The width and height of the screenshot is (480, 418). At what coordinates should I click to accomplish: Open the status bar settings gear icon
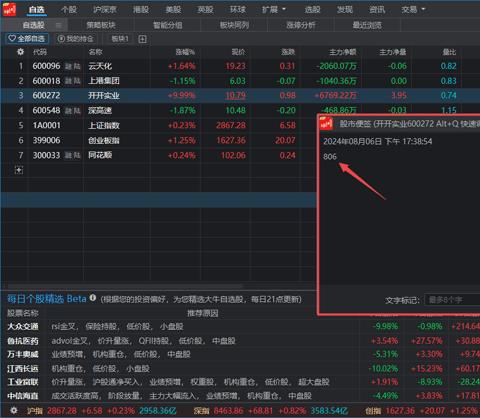coord(14,410)
